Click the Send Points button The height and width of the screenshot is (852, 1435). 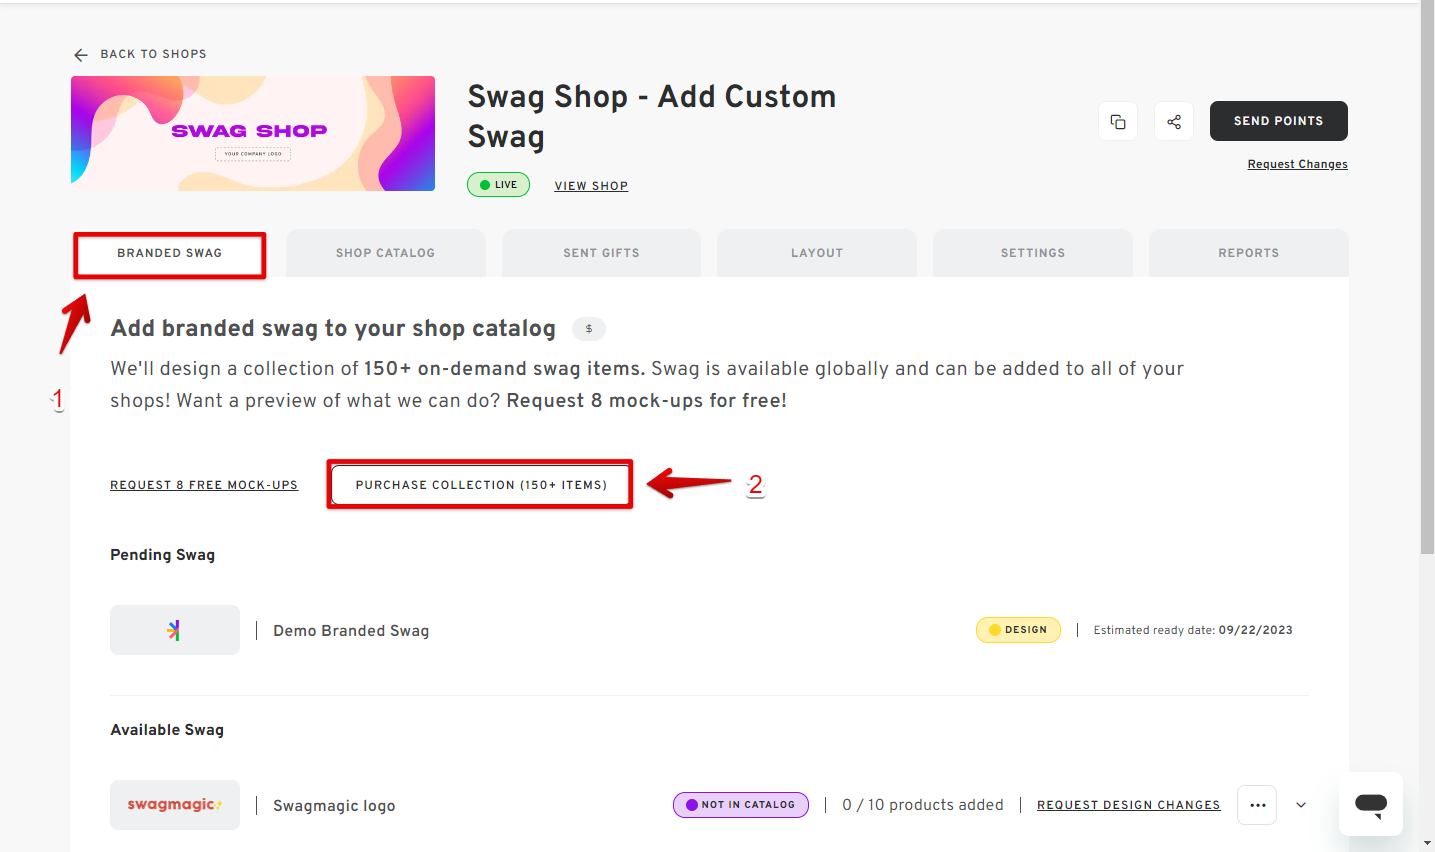pos(1278,120)
